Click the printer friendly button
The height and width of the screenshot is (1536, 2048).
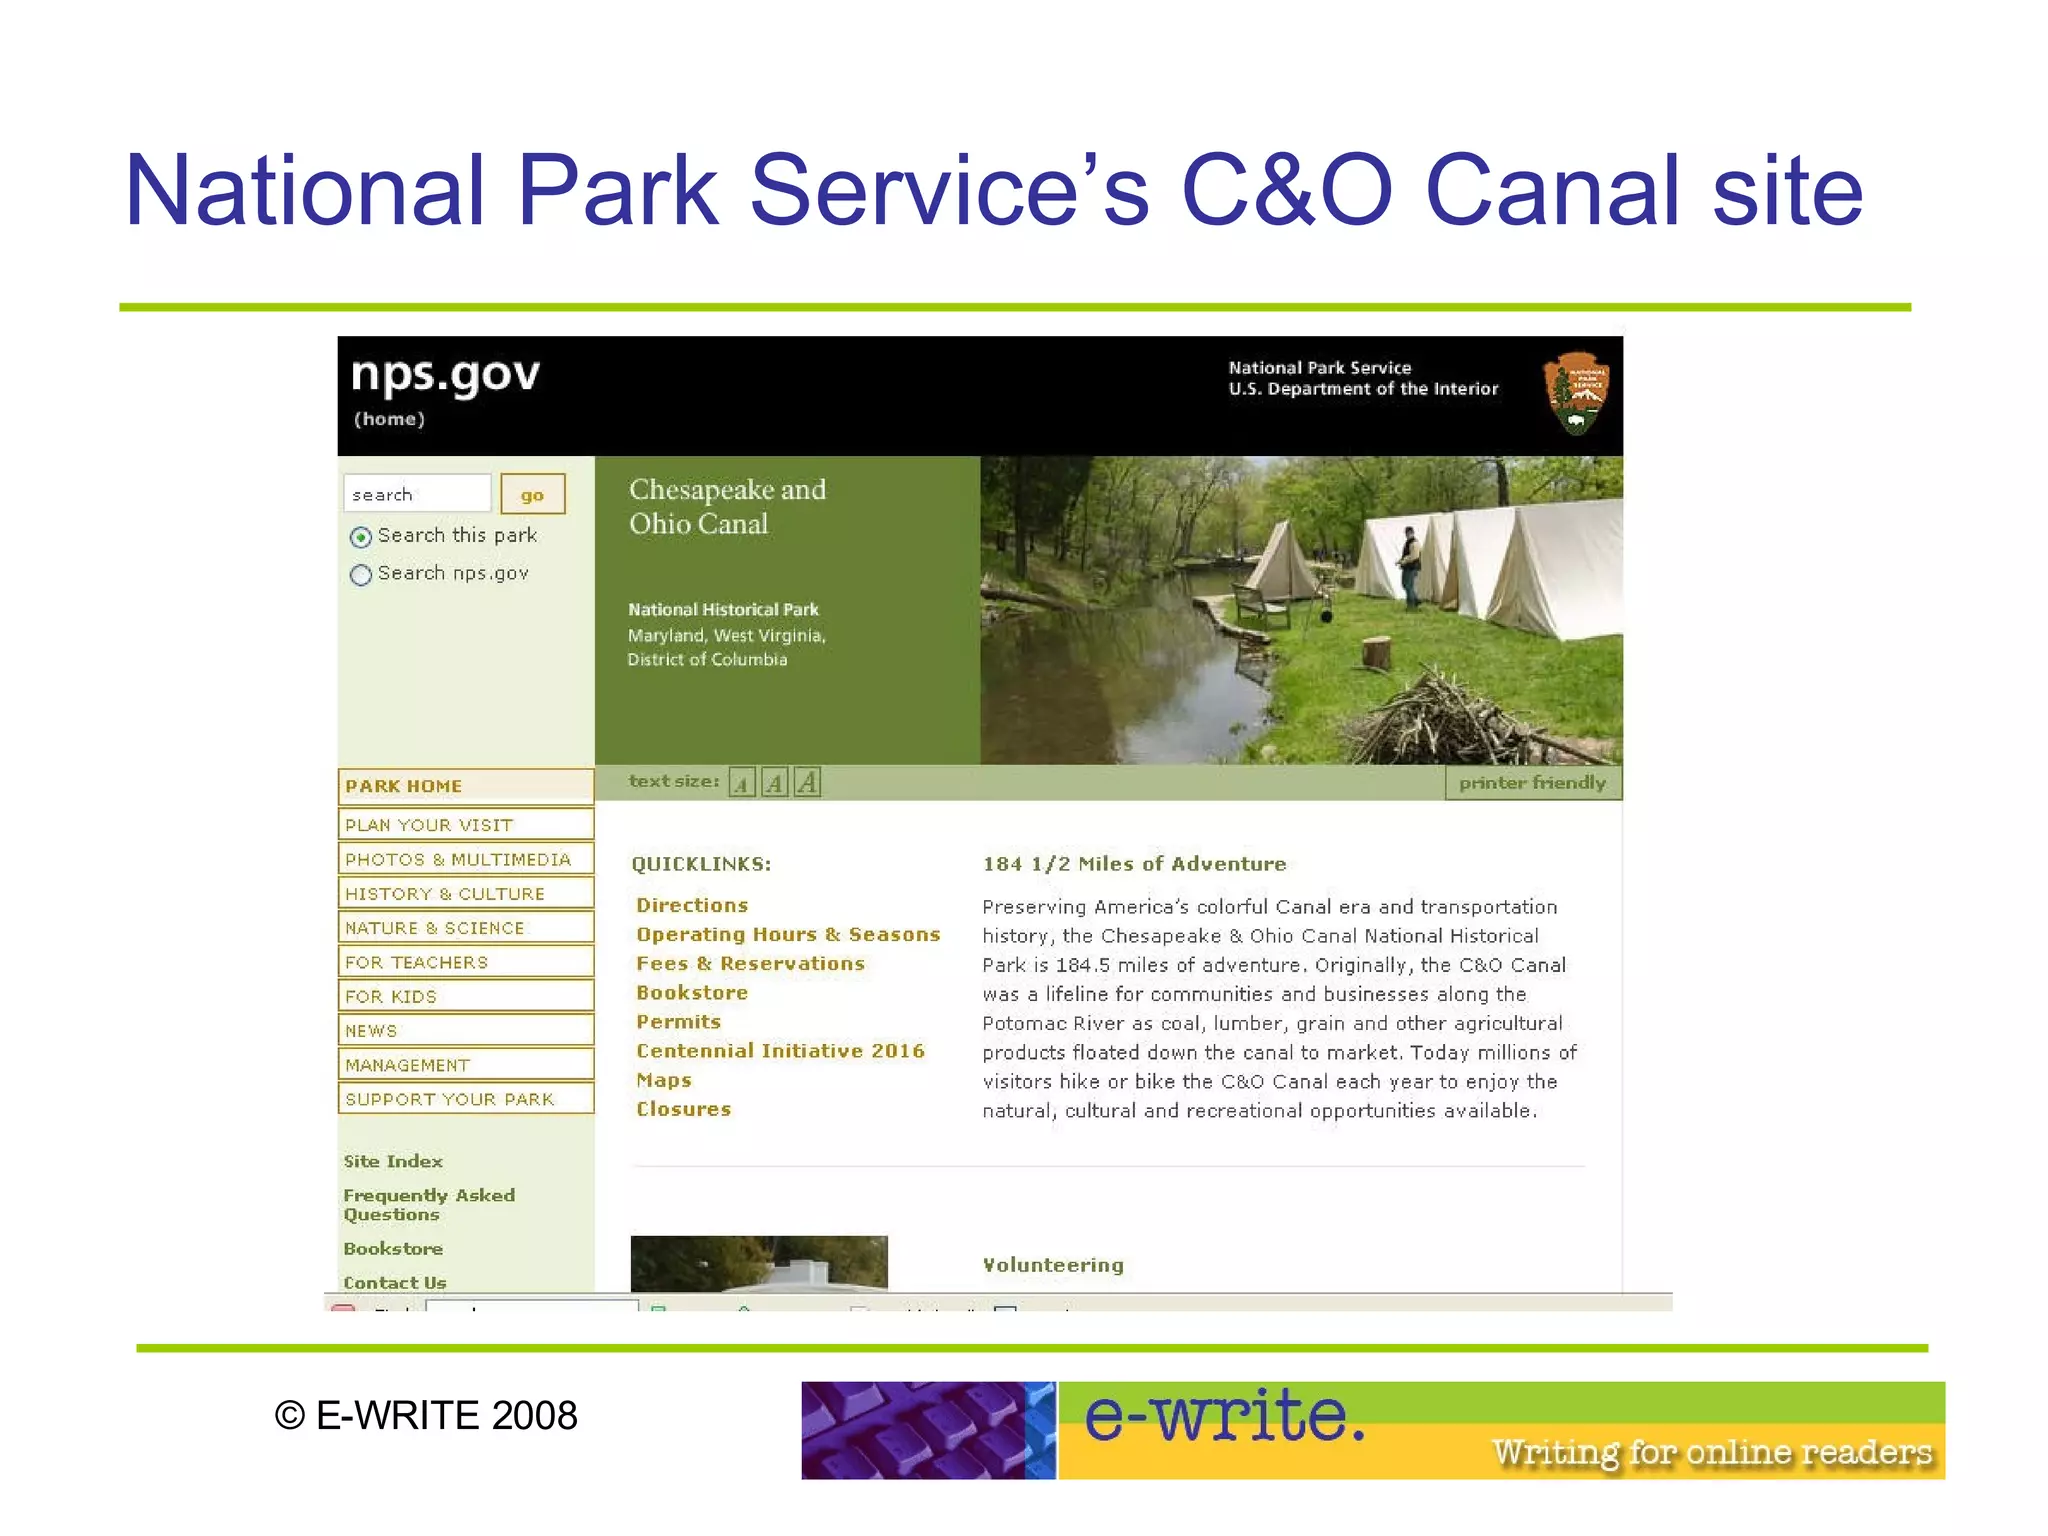pyautogui.click(x=1532, y=783)
